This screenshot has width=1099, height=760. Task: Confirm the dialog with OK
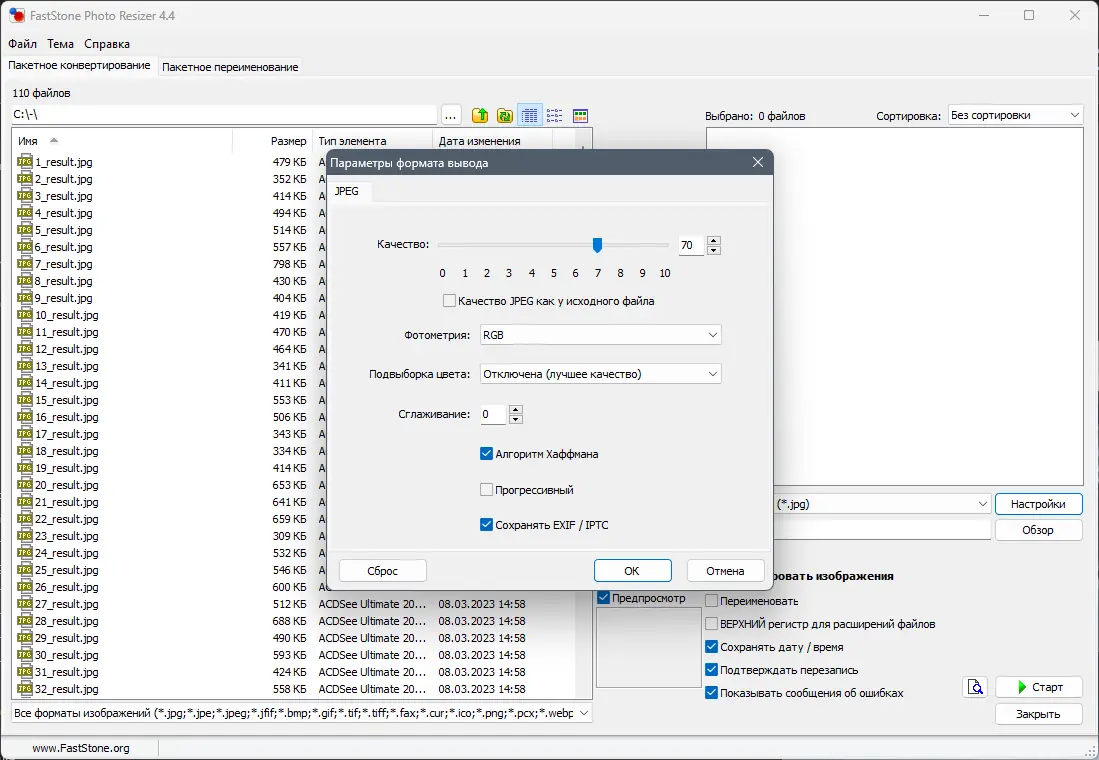click(x=632, y=571)
